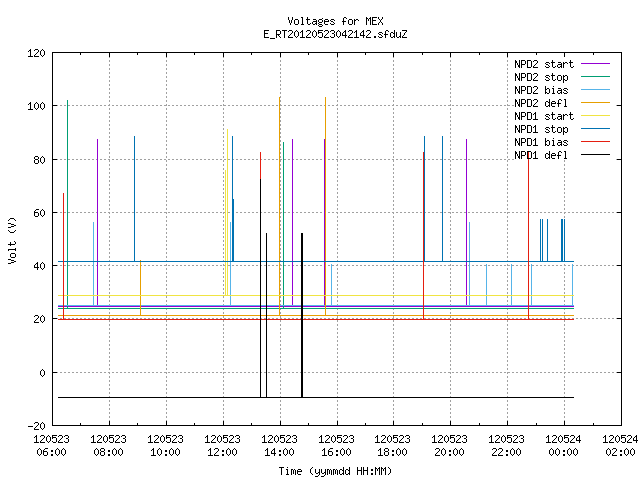Click the x-axis tick label "120523 08:00"
This screenshot has width=640, height=480.
click(109, 446)
